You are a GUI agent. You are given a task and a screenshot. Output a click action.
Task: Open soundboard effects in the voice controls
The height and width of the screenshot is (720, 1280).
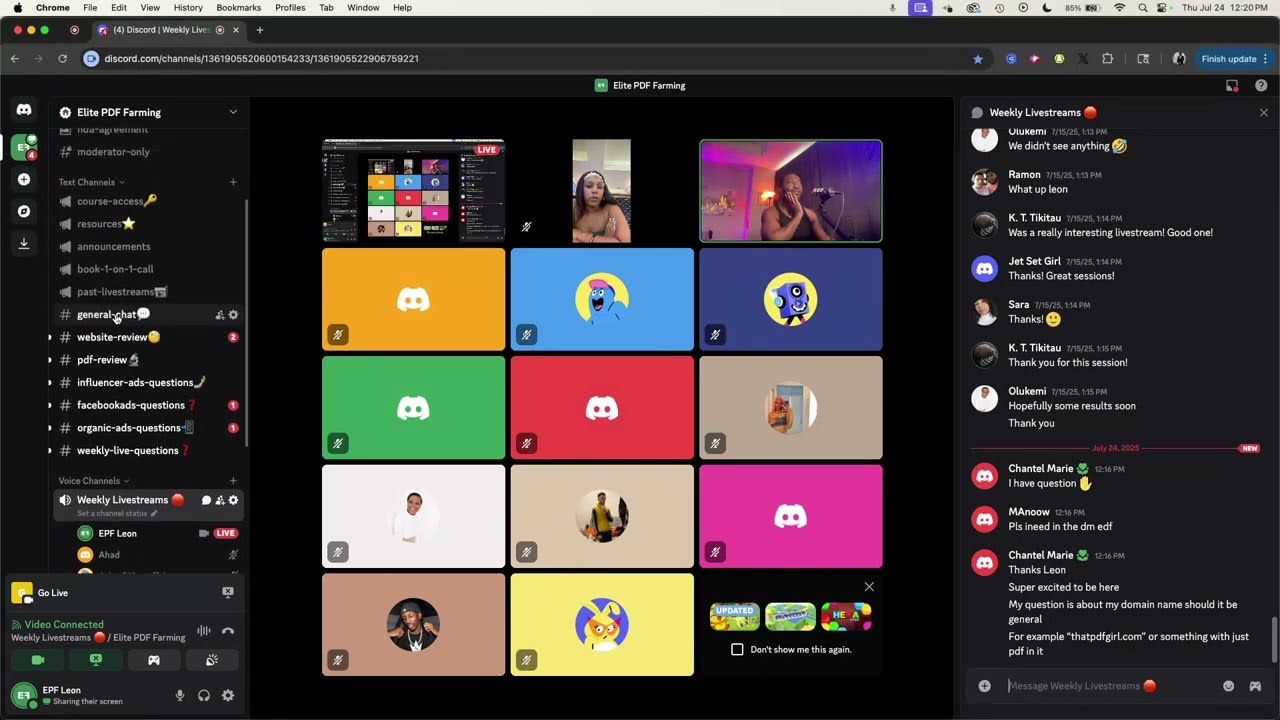point(212,660)
